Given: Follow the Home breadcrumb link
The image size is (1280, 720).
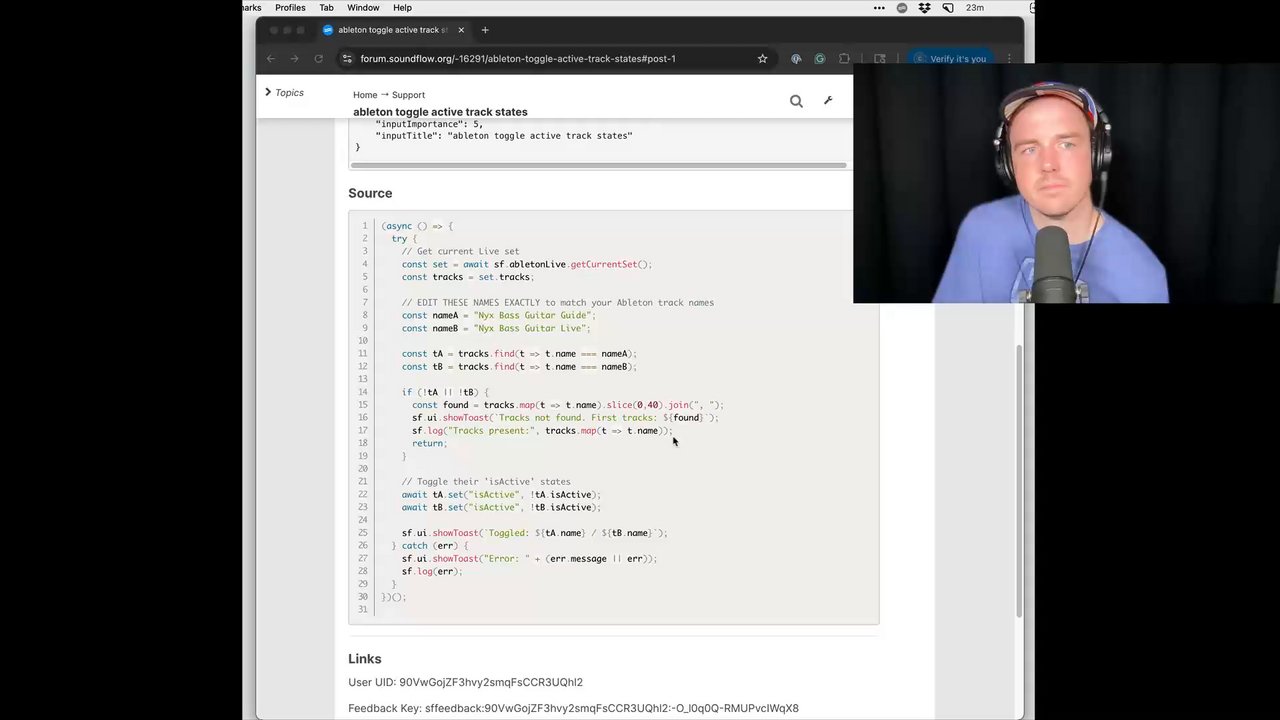Looking at the screenshot, I should [365, 95].
